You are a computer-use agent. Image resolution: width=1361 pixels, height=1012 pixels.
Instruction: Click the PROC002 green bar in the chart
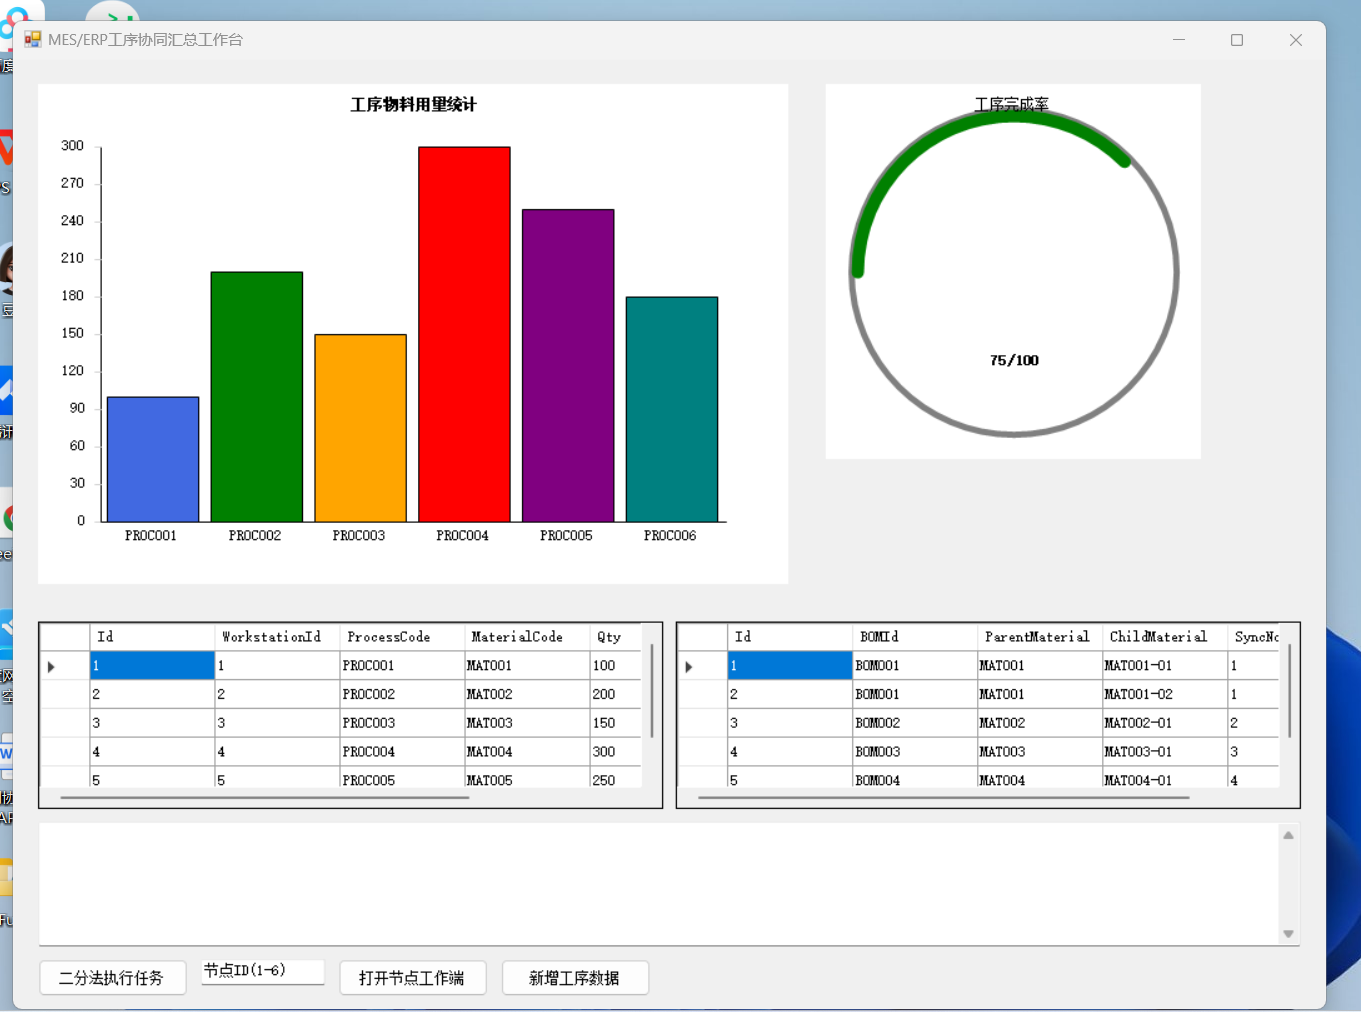(257, 396)
